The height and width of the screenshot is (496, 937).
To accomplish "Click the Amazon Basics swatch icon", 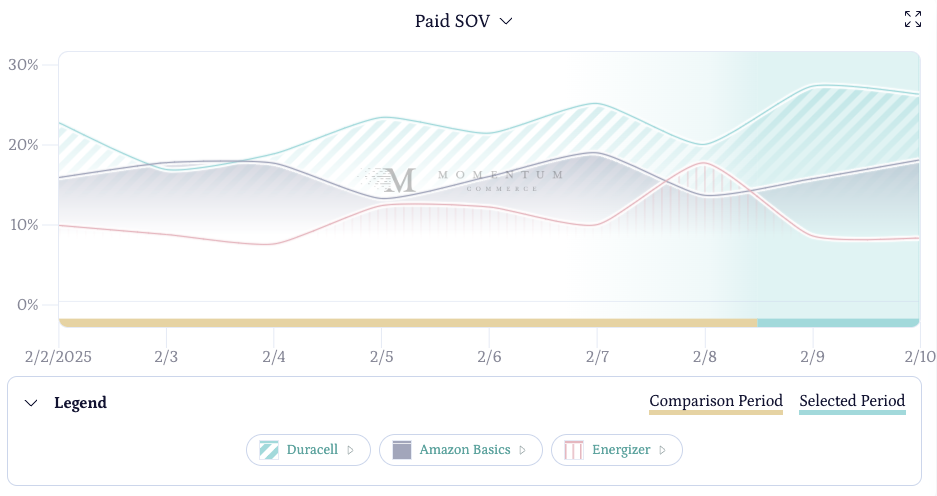I will tap(402, 450).
